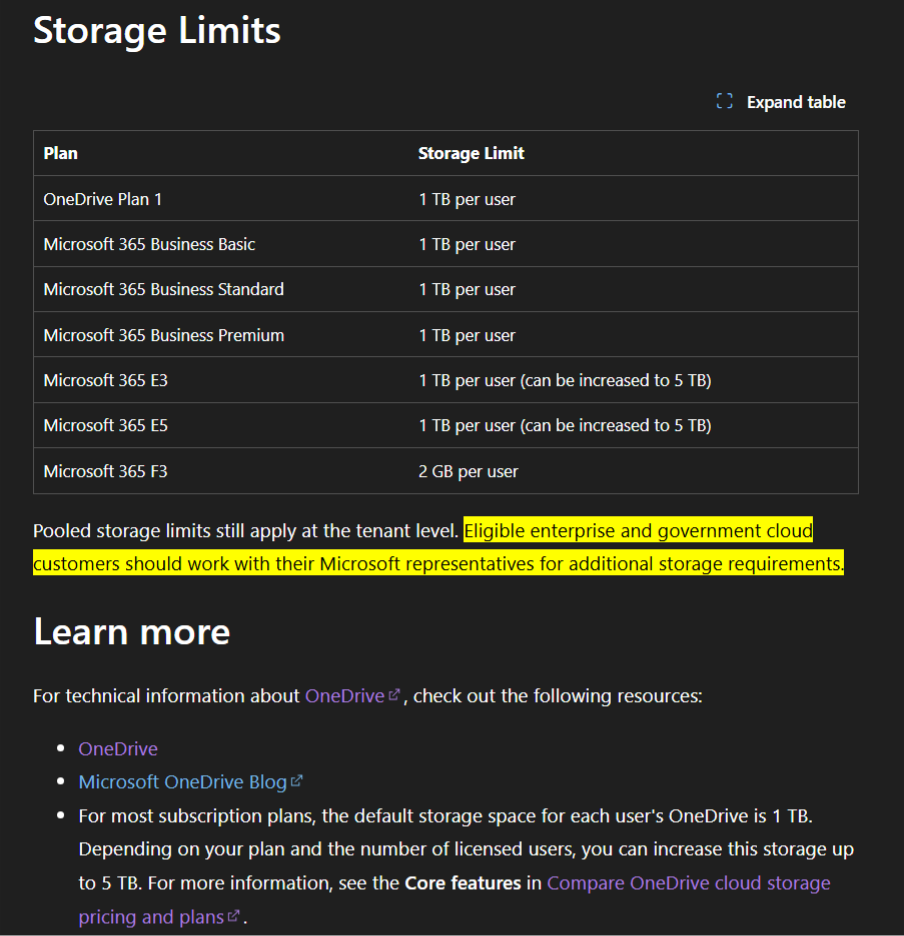Image resolution: width=904 pixels, height=936 pixels.
Task: Open the OneDrive bullet list link
Action: click(x=118, y=749)
